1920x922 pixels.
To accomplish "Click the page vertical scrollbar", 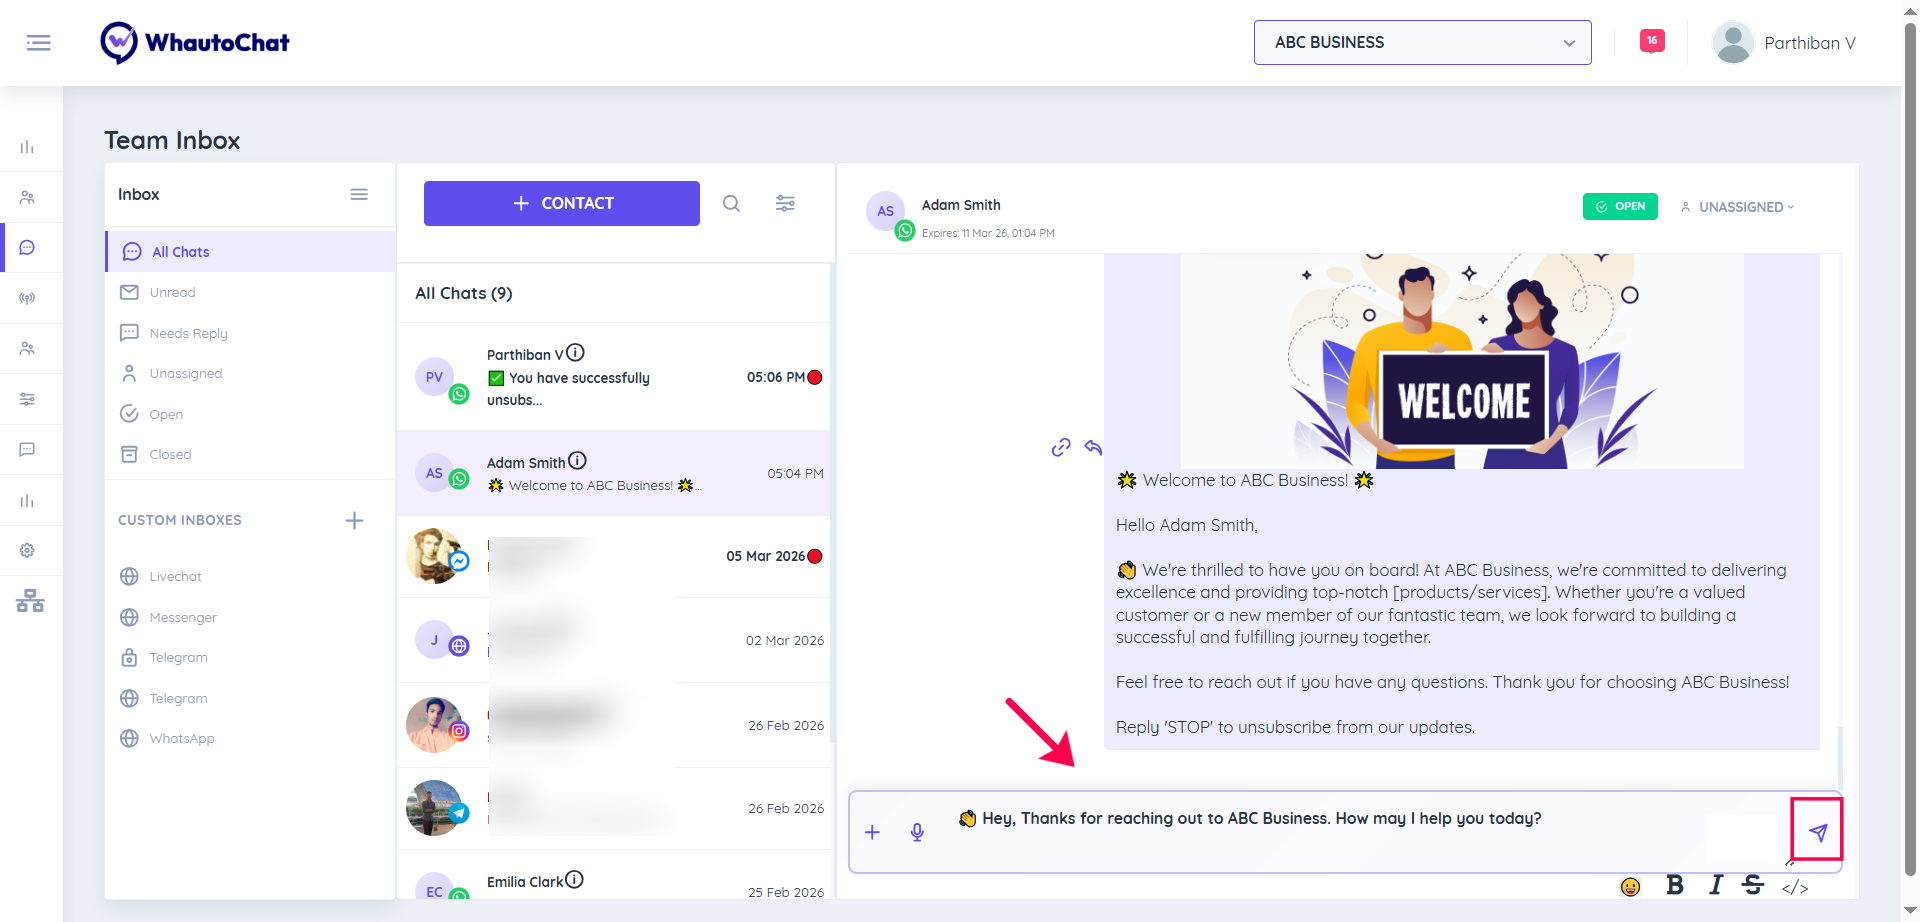I will pyautogui.click(x=1910, y=400).
